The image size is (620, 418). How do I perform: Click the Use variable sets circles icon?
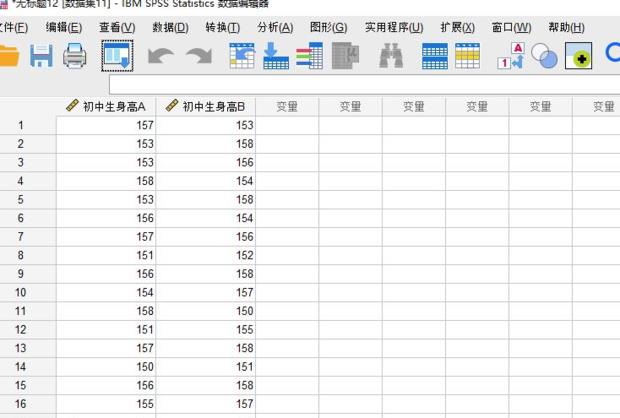545,57
